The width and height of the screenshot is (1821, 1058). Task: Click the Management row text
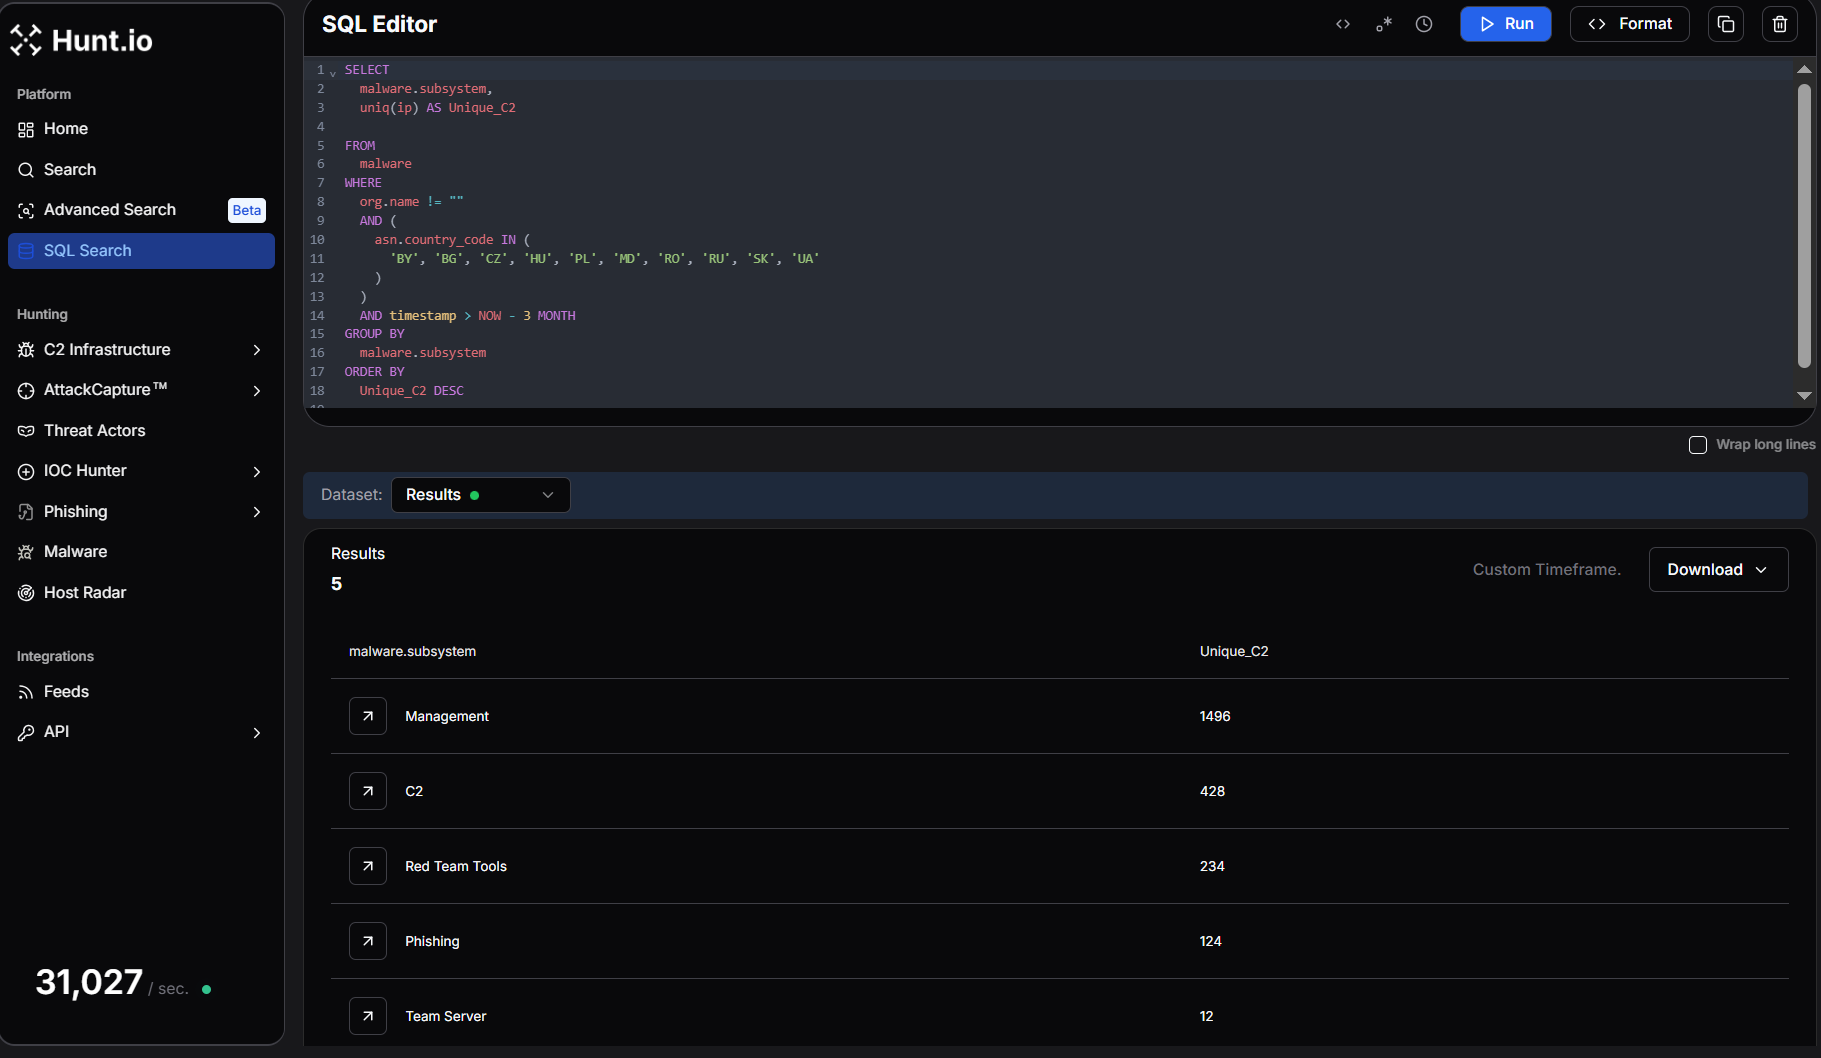(447, 716)
